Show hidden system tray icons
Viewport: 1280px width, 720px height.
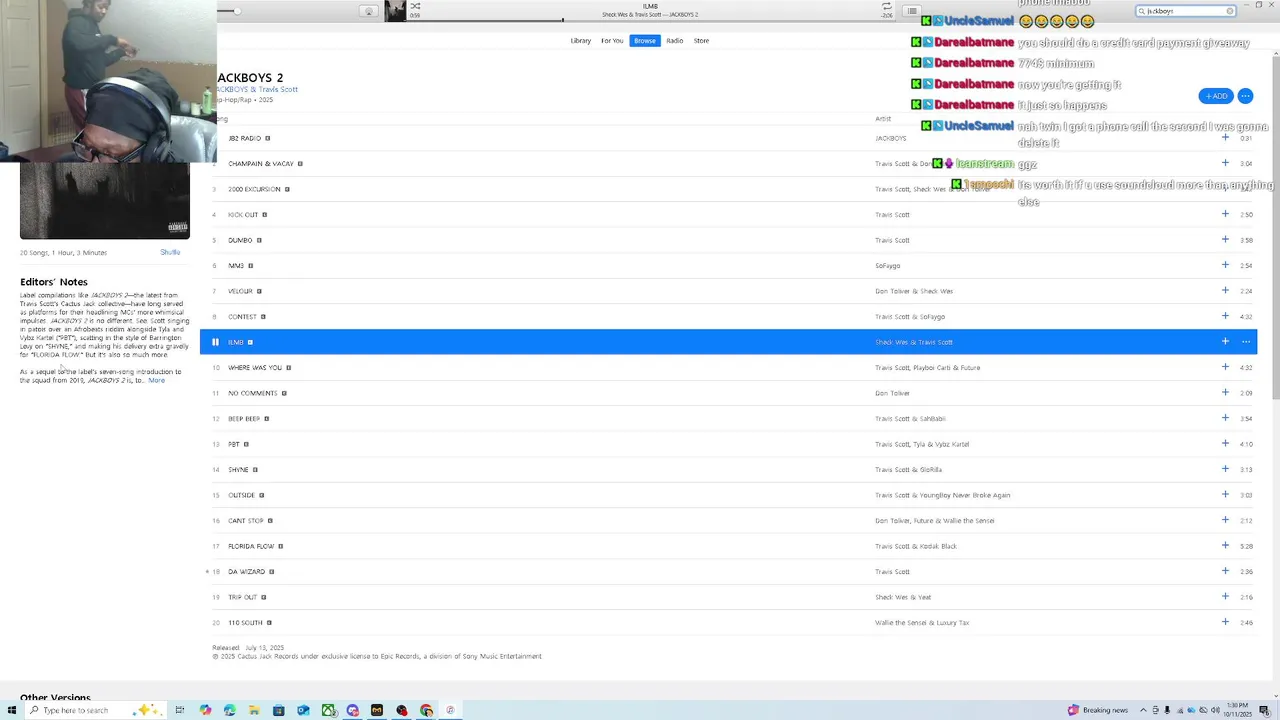(1143, 710)
